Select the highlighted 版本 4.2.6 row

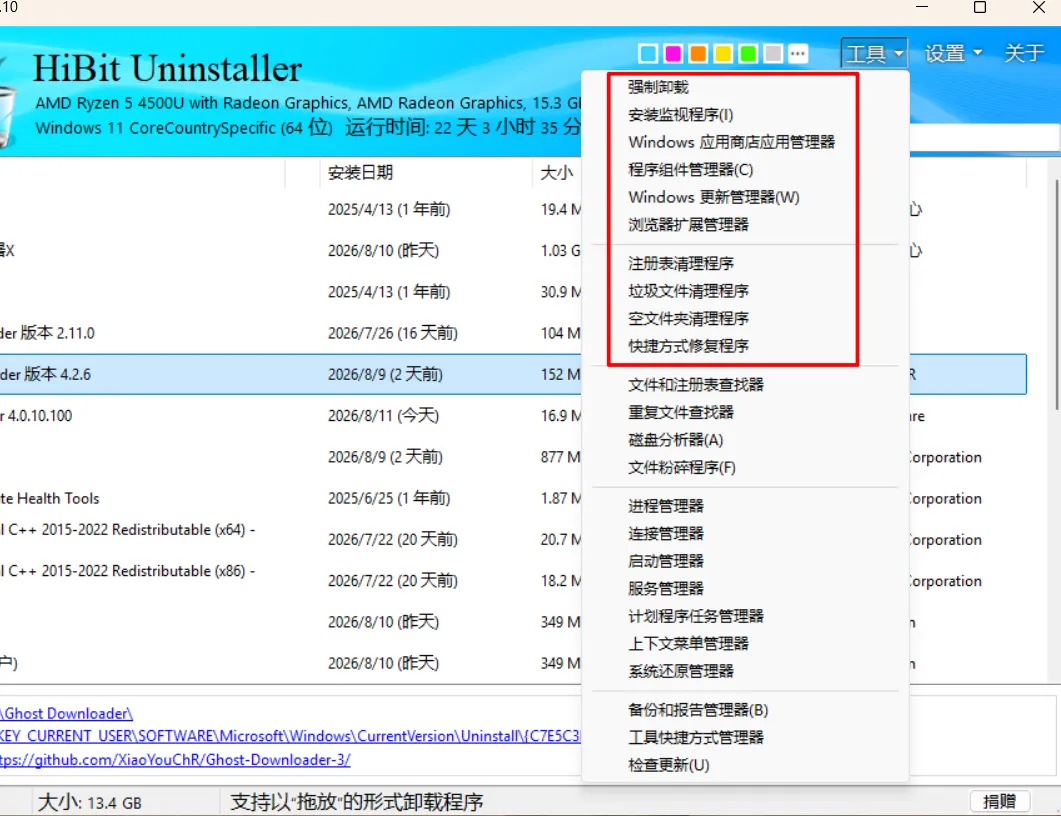pos(291,374)
